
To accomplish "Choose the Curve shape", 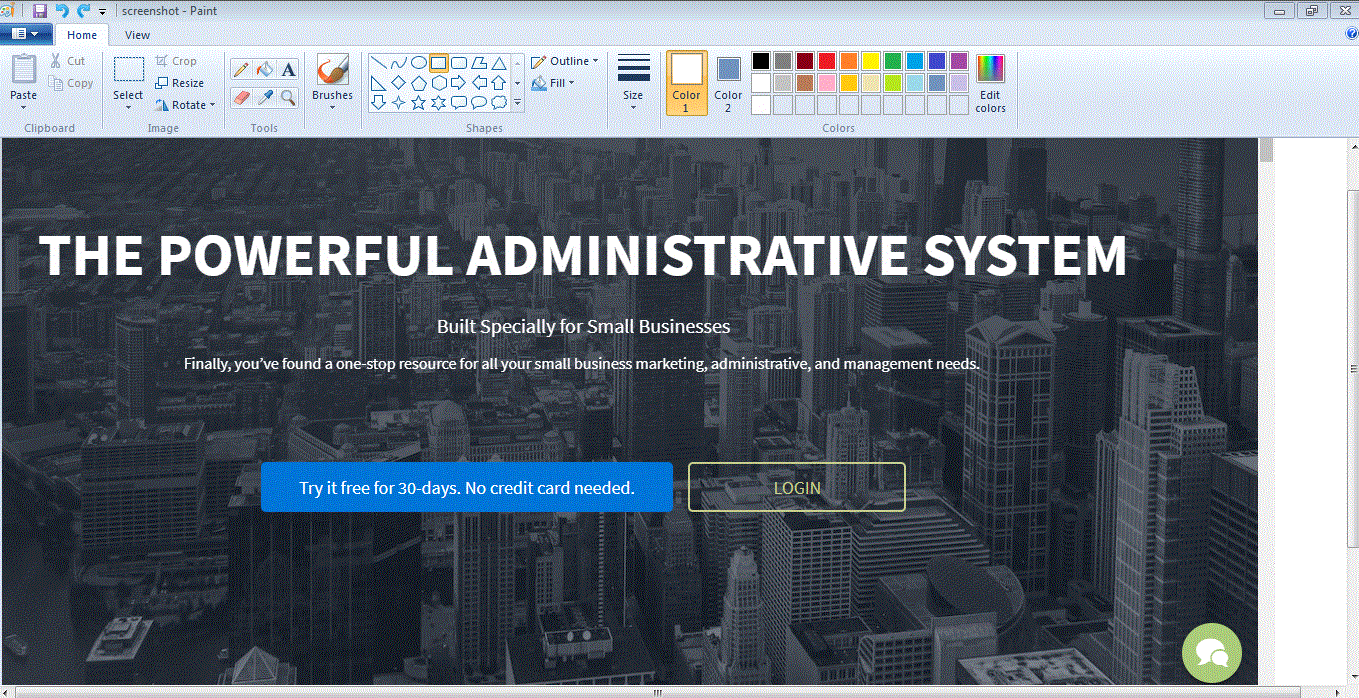I will click(399, 63).
